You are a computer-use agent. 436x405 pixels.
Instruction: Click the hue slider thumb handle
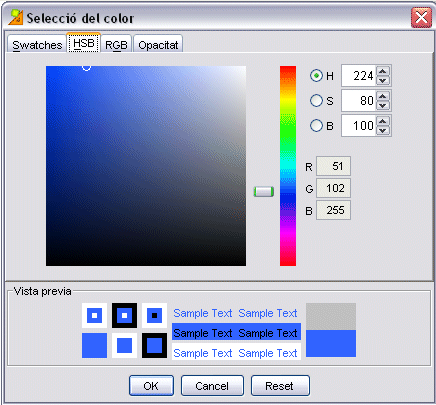pos(264,192)
